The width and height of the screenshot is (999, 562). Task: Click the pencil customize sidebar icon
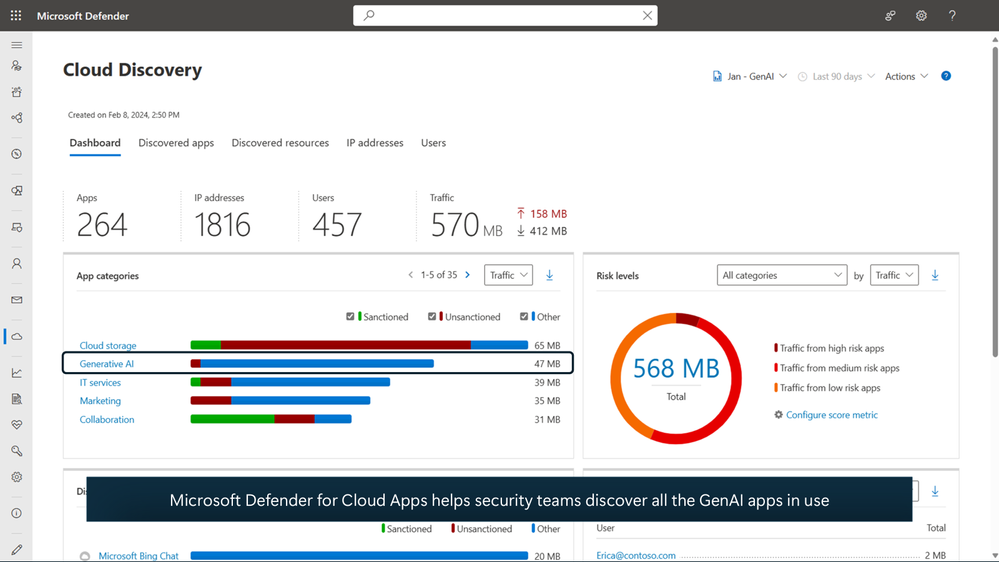(17, 549)
